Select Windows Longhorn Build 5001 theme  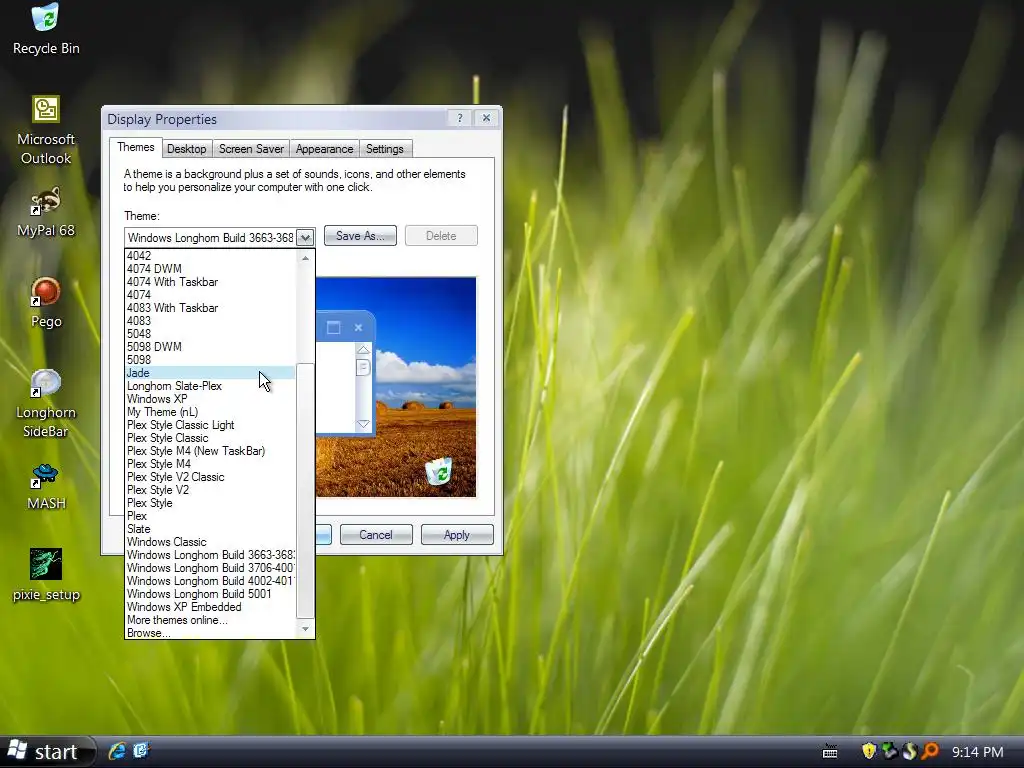[210, 594]
